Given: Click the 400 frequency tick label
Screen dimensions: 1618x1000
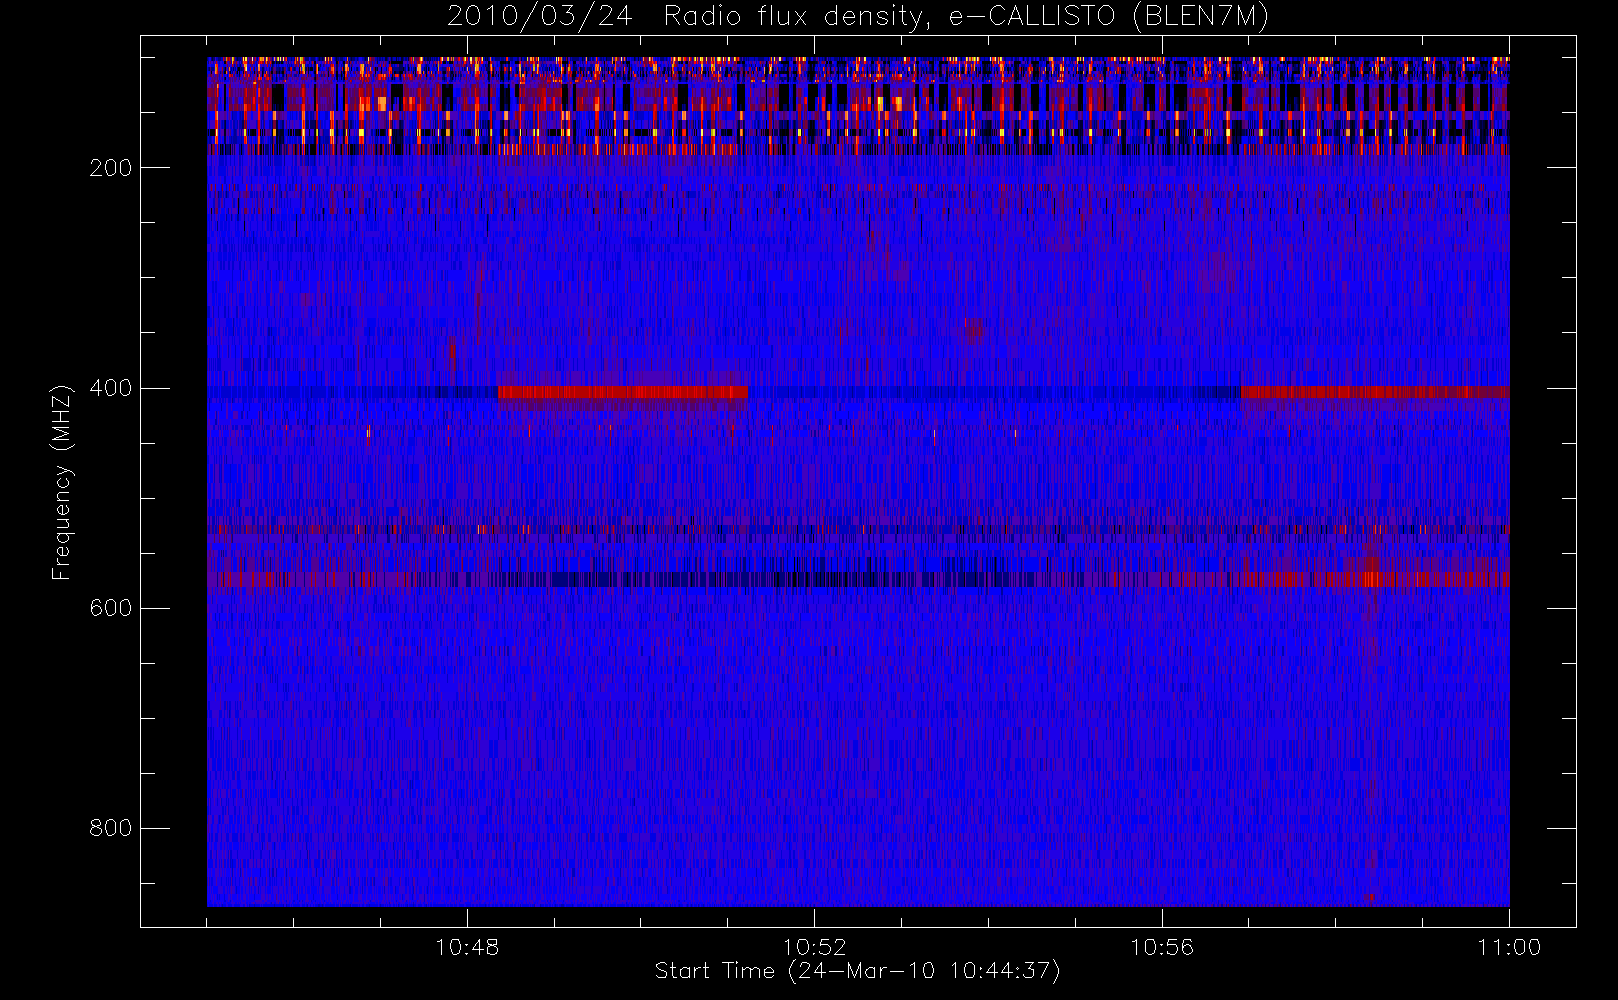Looking at the screenshot, I should (111, 388).
